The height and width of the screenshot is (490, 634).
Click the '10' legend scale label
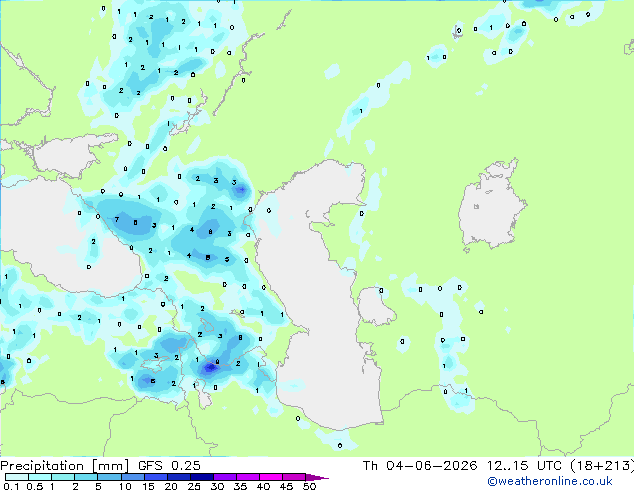tap(125, 486)
